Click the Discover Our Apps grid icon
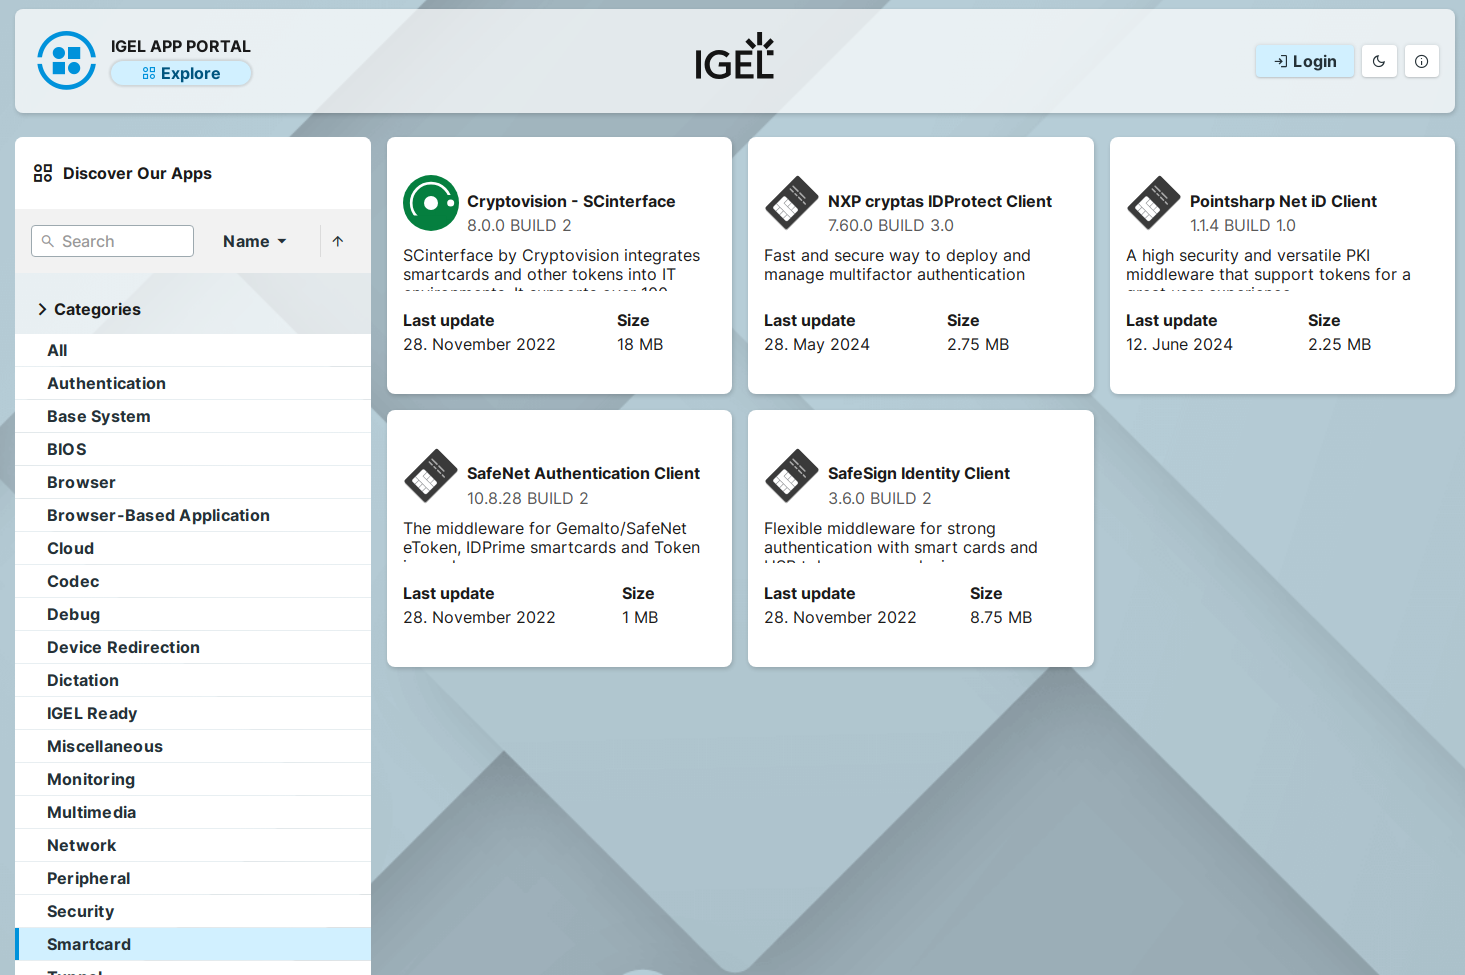The width and height of the screenshot is (1465, 975). click(x=42, y=172)
